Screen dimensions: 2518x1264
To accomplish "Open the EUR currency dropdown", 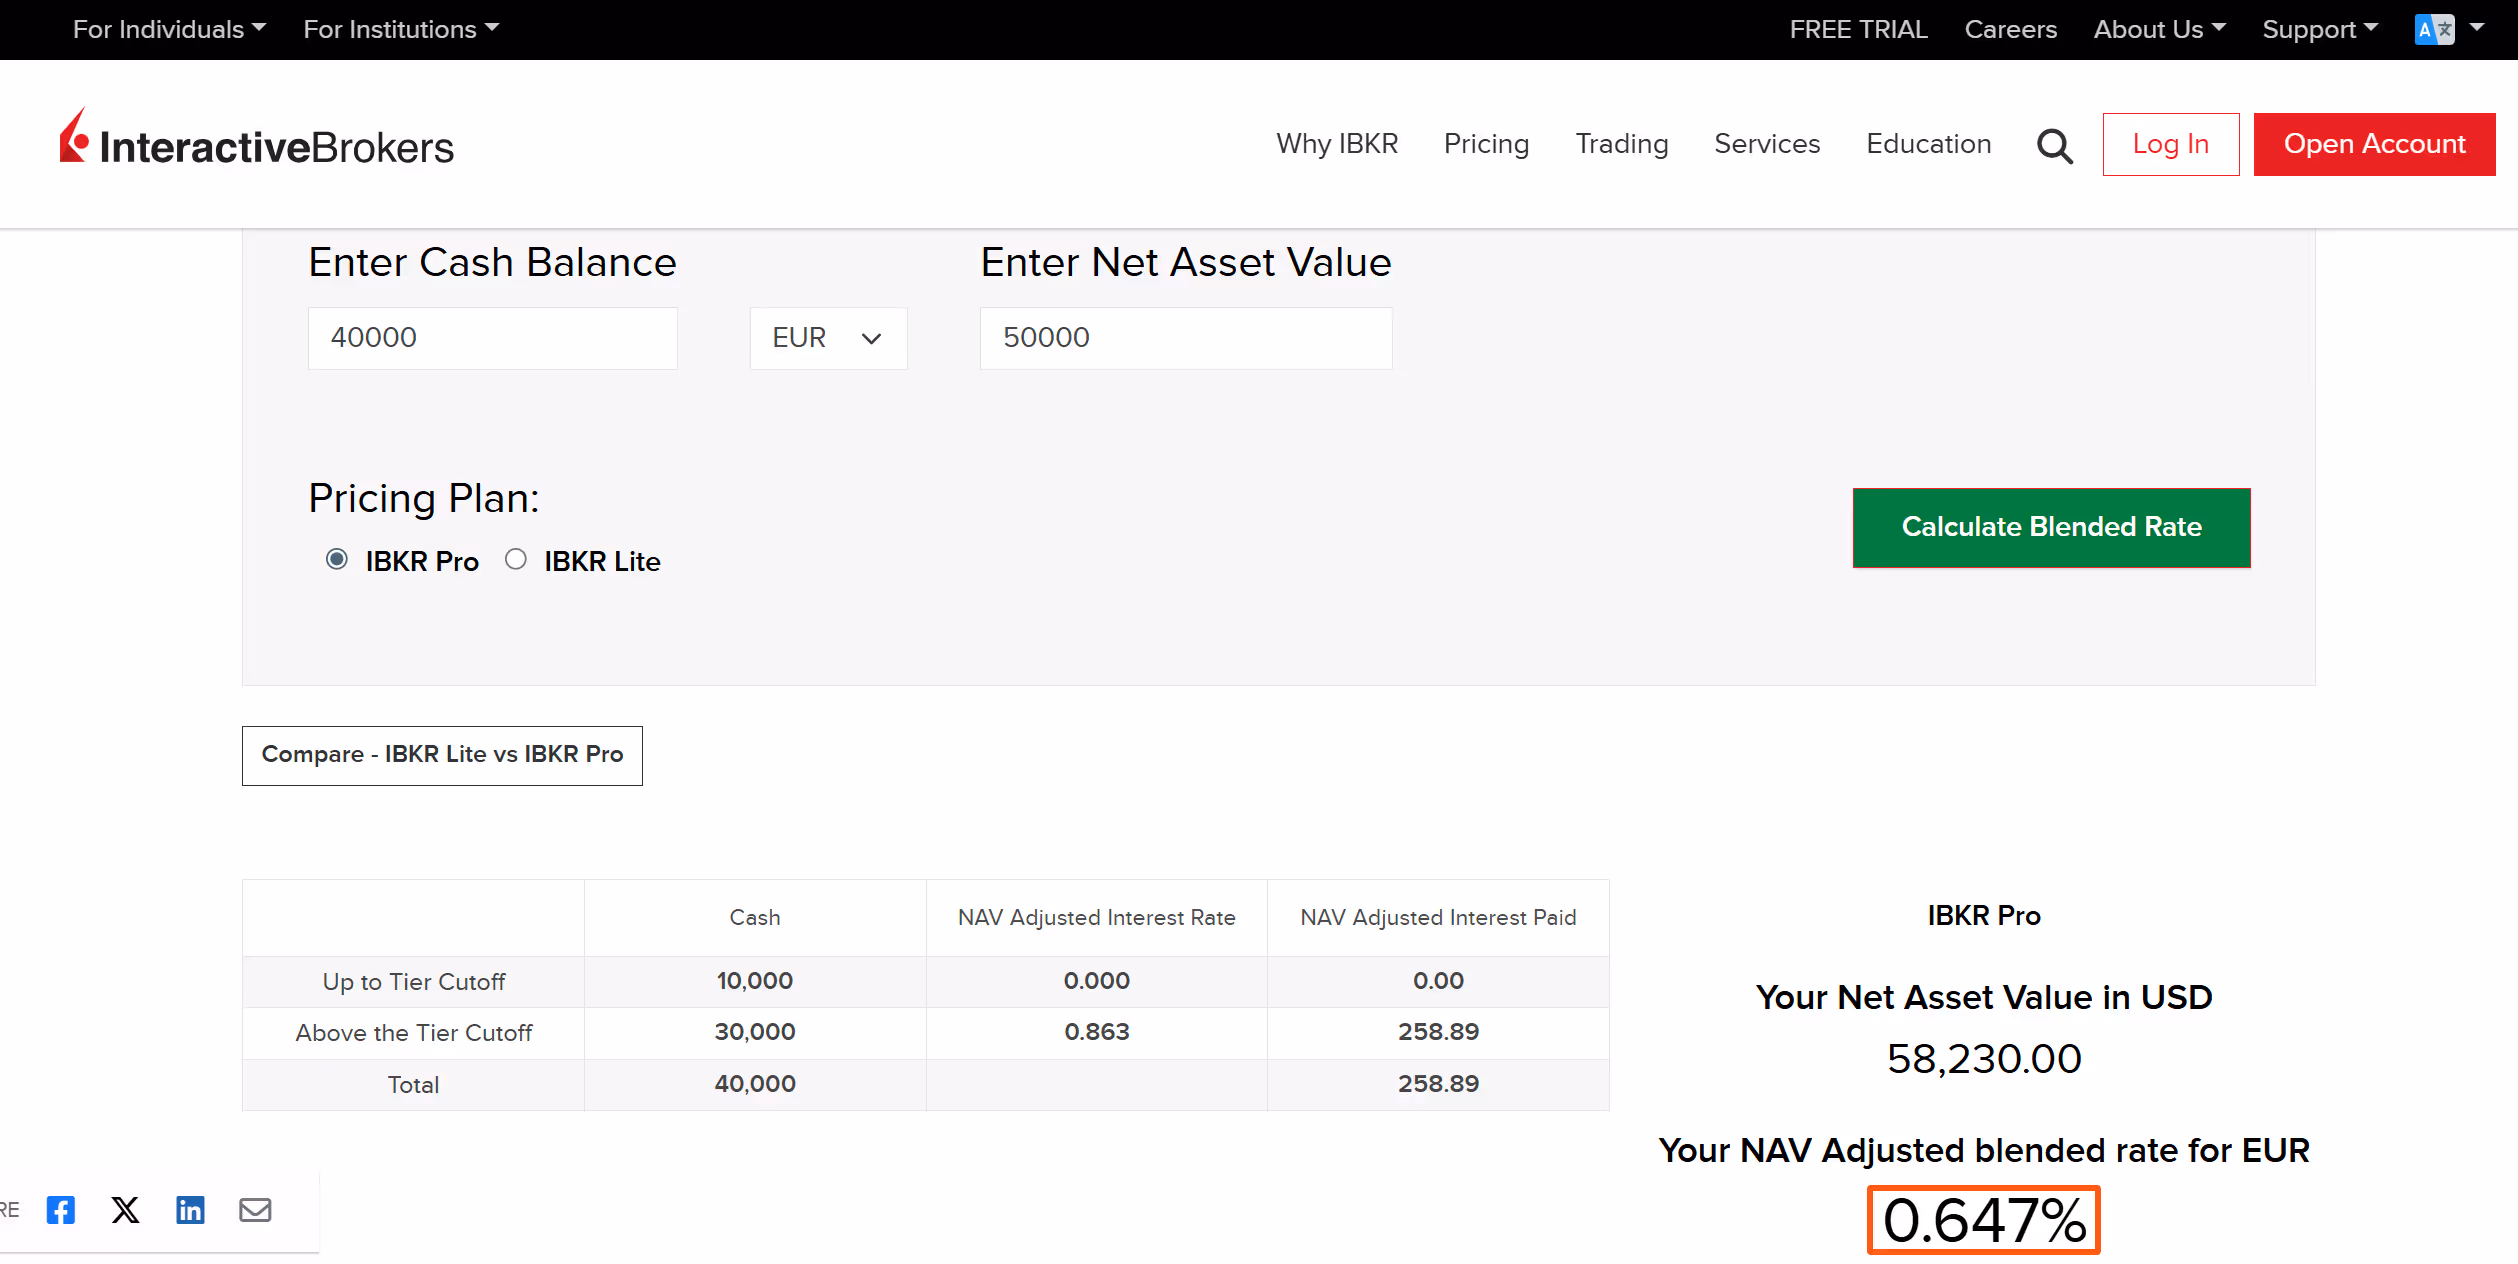I will [x=828, y=338].
